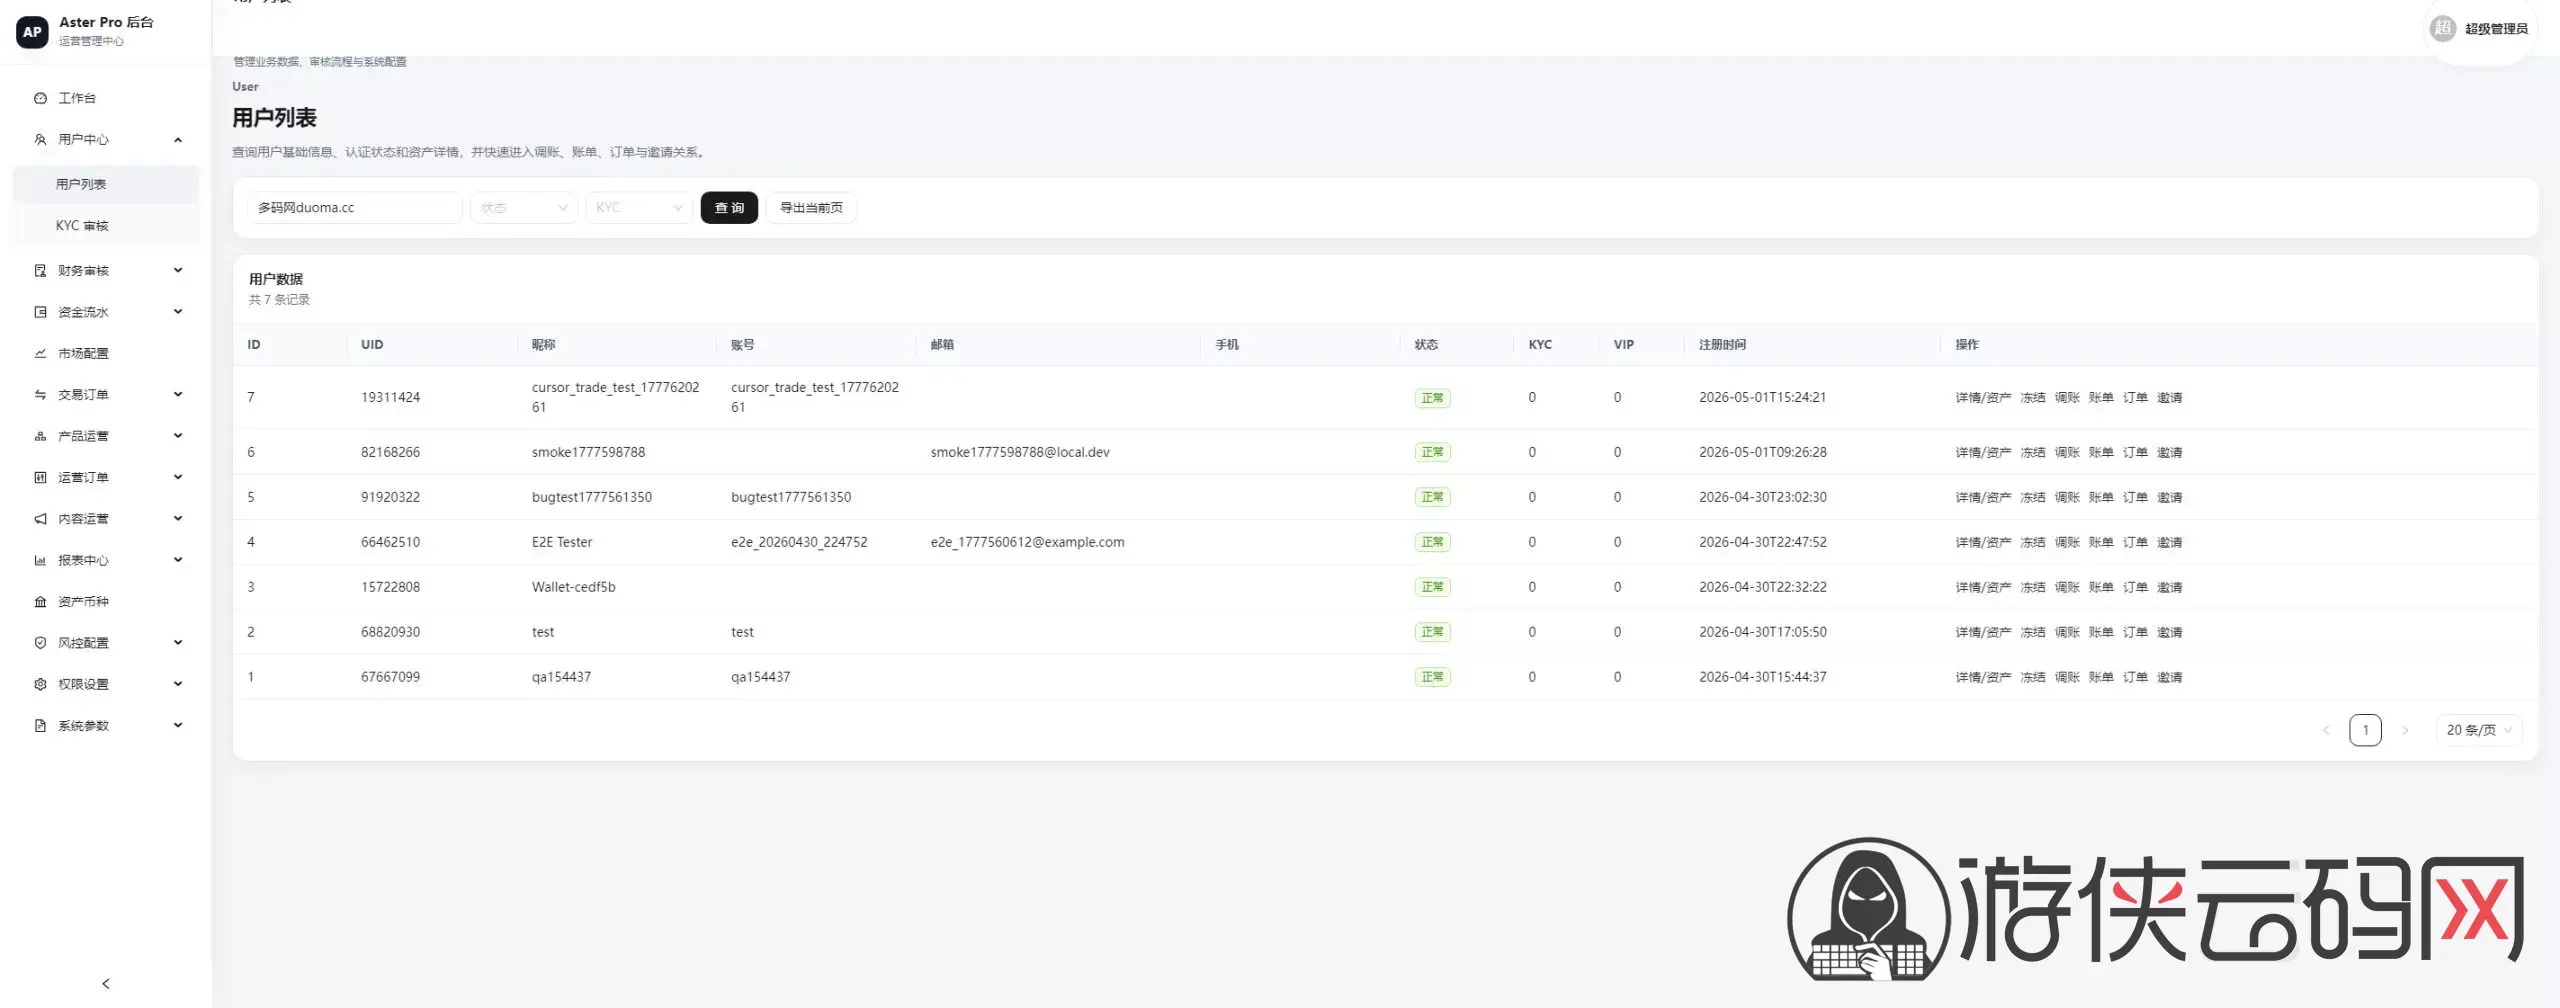Click the 查询 search button
This screenshot has height=1008, width=2560.
[729, 208]
